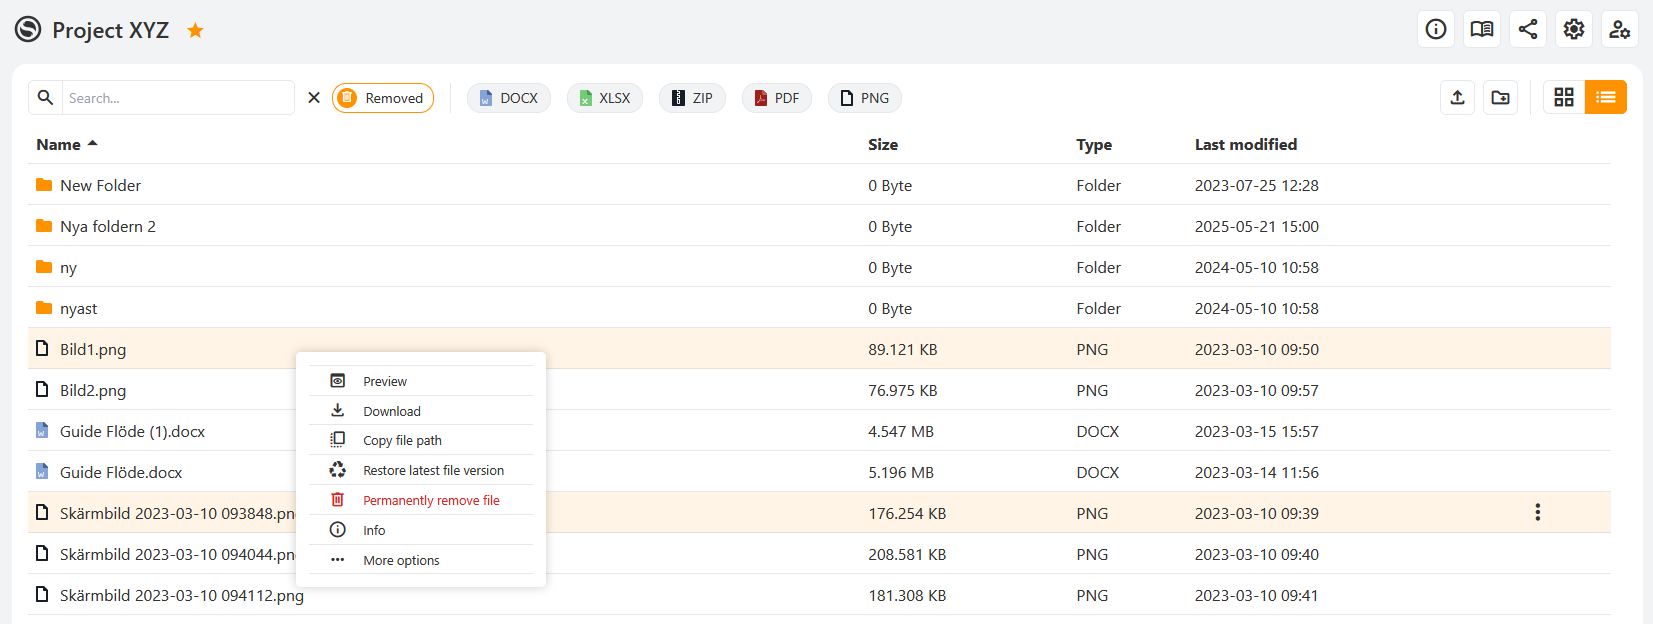1653x624 pixels.
Task: Toggle the Removed filter chip
Action: point(383,98)
